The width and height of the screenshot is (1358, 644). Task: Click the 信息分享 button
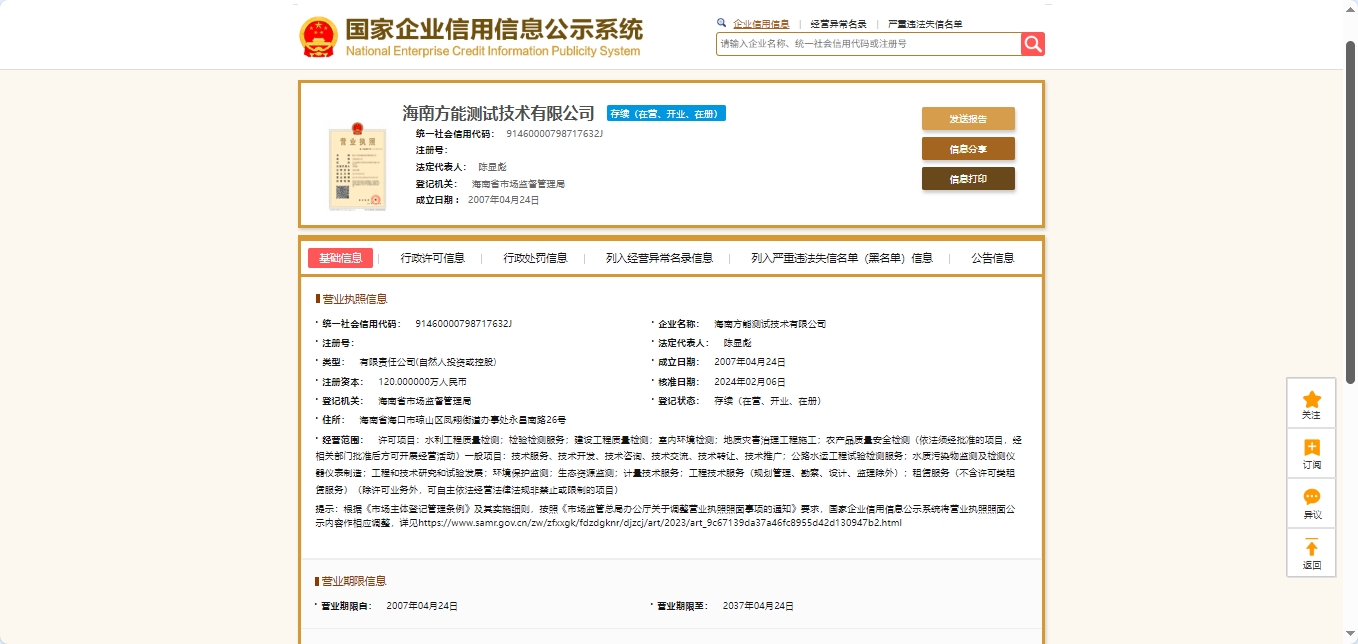pyautogui.click(x=968, y=149)
